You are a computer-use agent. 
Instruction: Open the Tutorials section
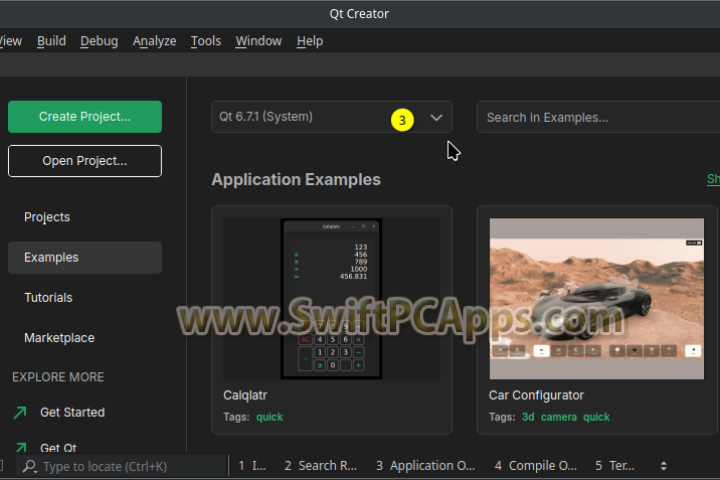(48, 298)
